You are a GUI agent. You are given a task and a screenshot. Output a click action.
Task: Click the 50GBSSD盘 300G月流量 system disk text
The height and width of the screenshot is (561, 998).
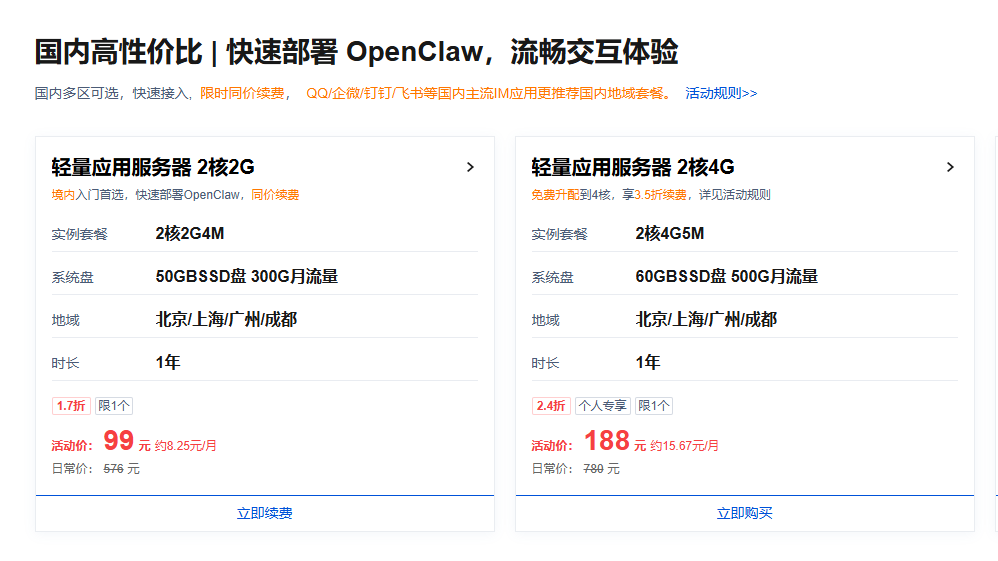(247, 277)
